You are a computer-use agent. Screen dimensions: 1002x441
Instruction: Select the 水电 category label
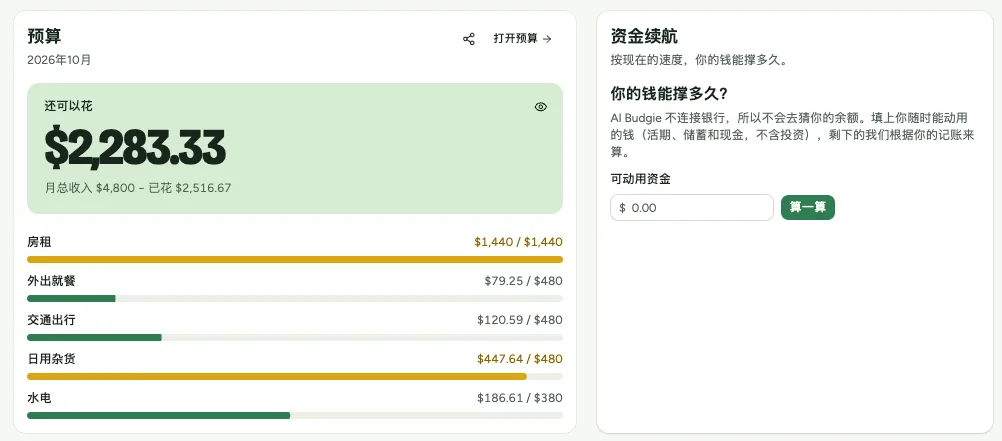click(39, 398)
